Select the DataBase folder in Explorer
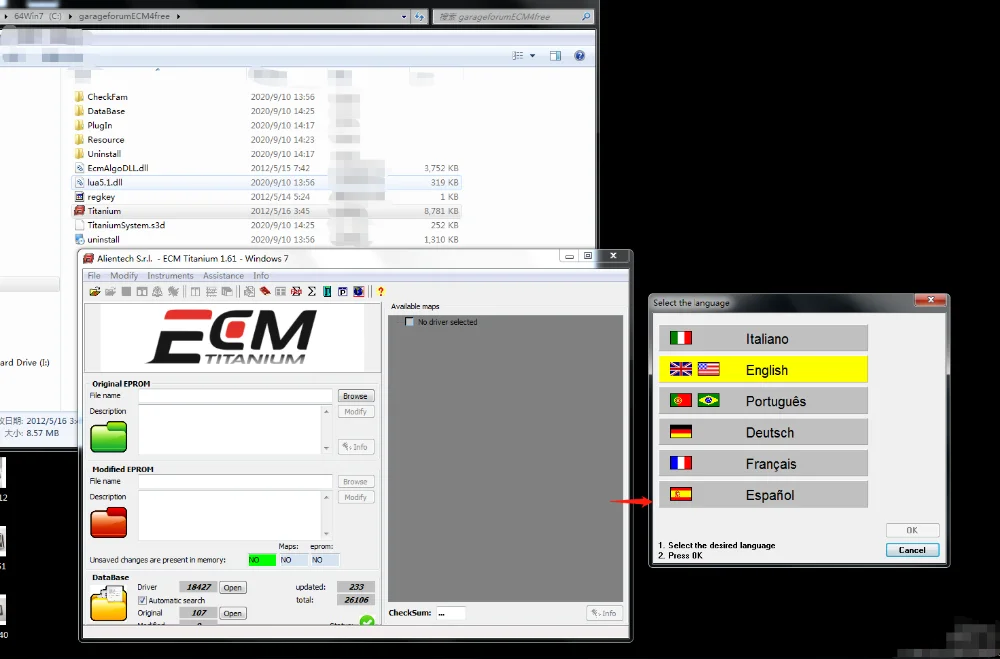 coord(106,111)
